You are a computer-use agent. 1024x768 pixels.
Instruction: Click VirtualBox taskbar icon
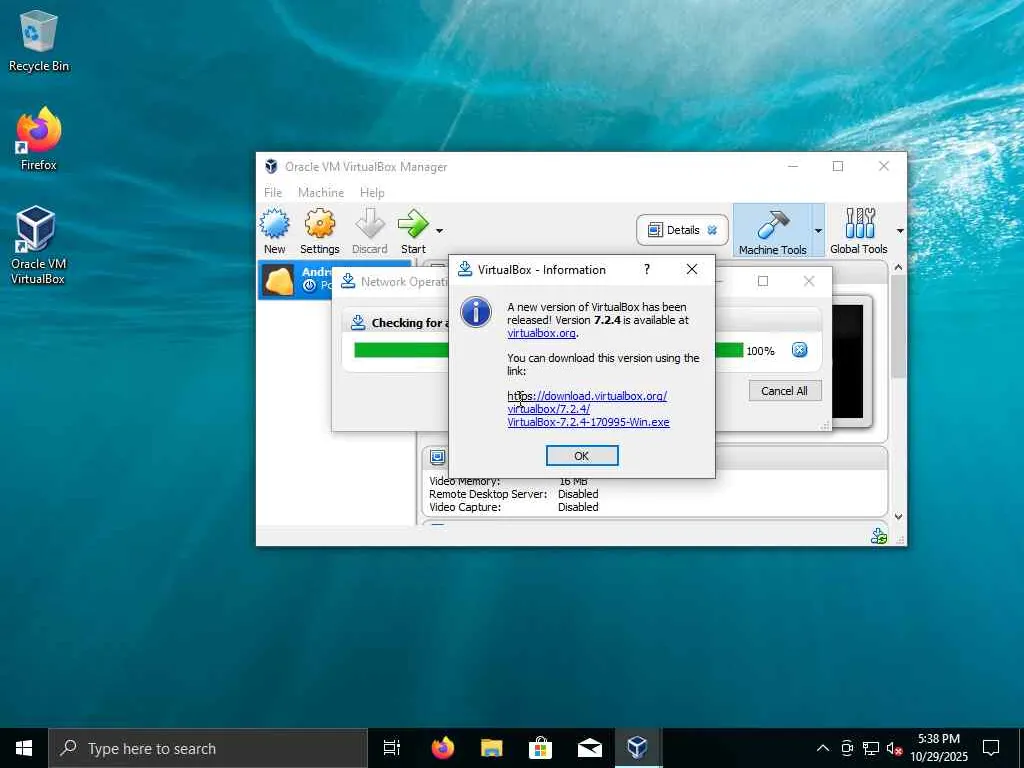(637, 748)
